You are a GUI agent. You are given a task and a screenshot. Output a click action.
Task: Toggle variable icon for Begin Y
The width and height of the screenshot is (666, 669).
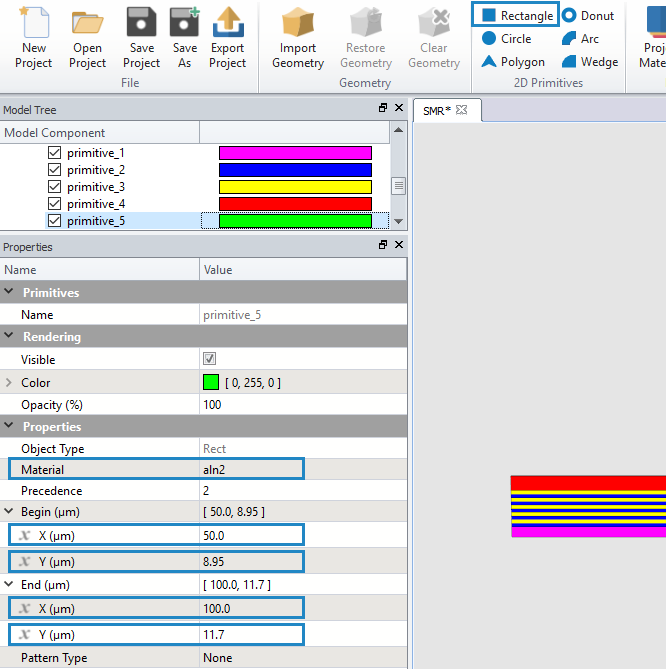(x=25, y=561)
